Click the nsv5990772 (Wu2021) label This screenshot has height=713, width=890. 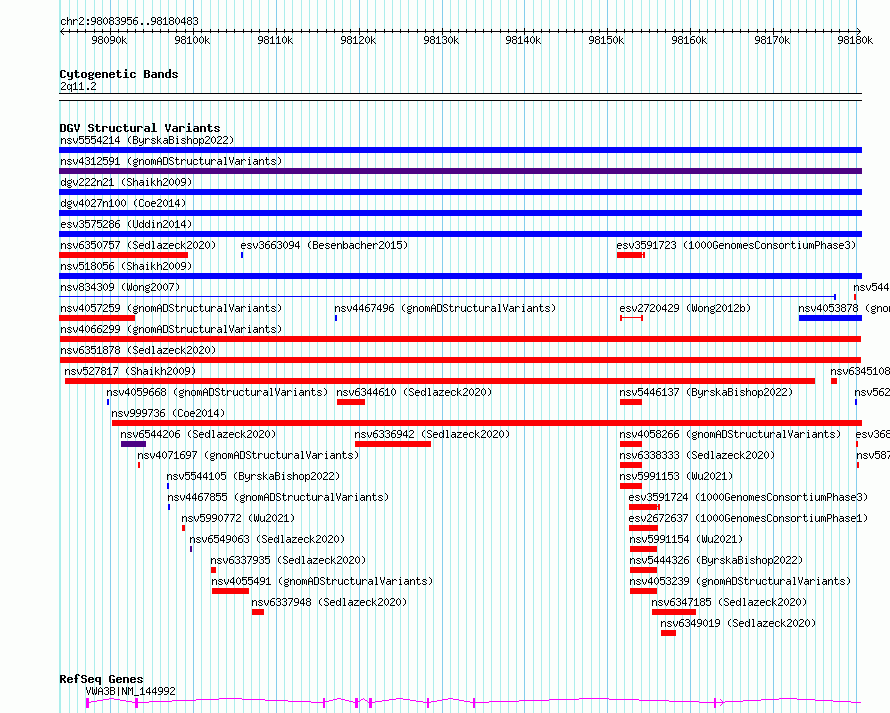click(x=238, y=518)
